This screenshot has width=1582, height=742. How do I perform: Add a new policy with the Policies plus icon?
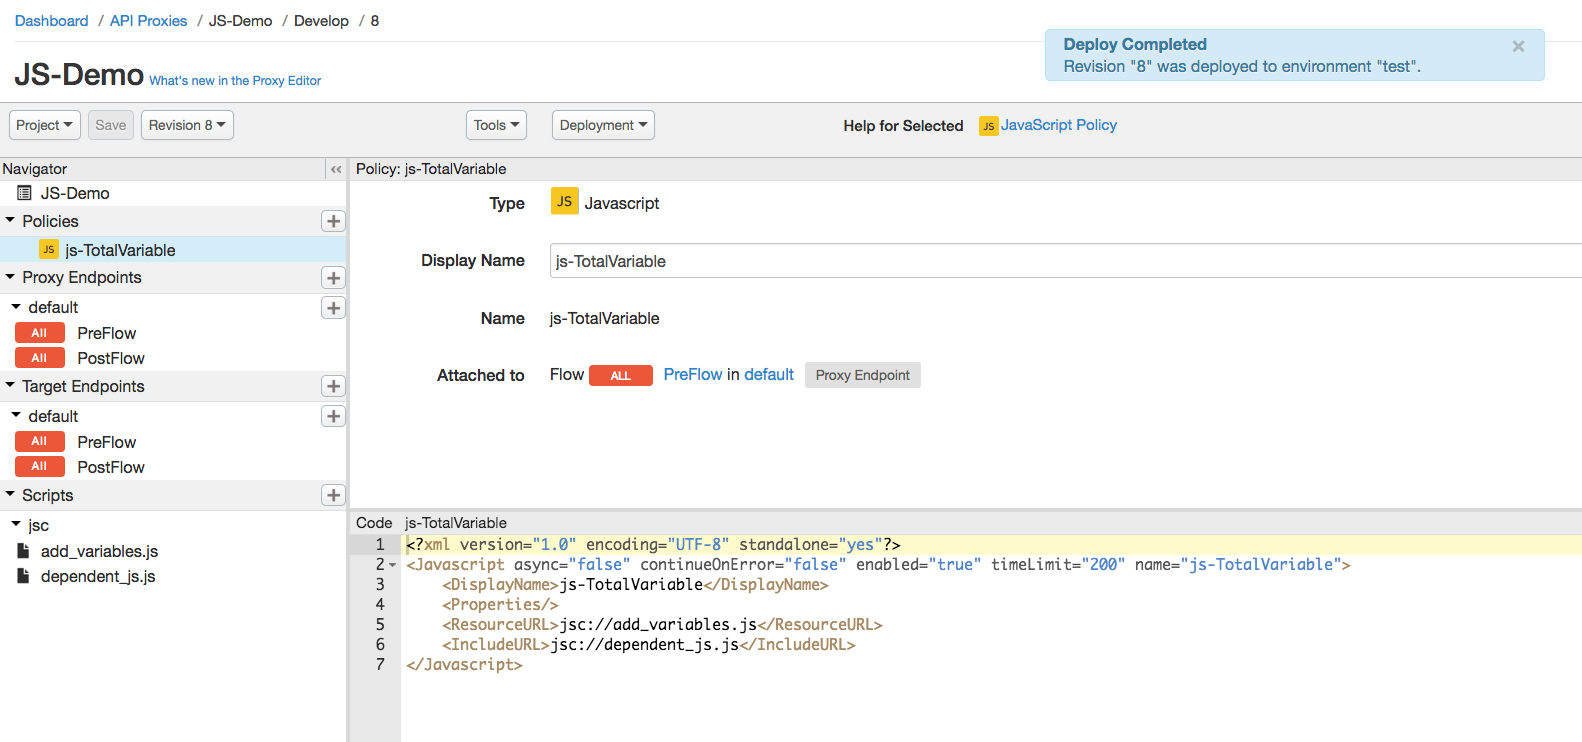(x=333, y=221)
